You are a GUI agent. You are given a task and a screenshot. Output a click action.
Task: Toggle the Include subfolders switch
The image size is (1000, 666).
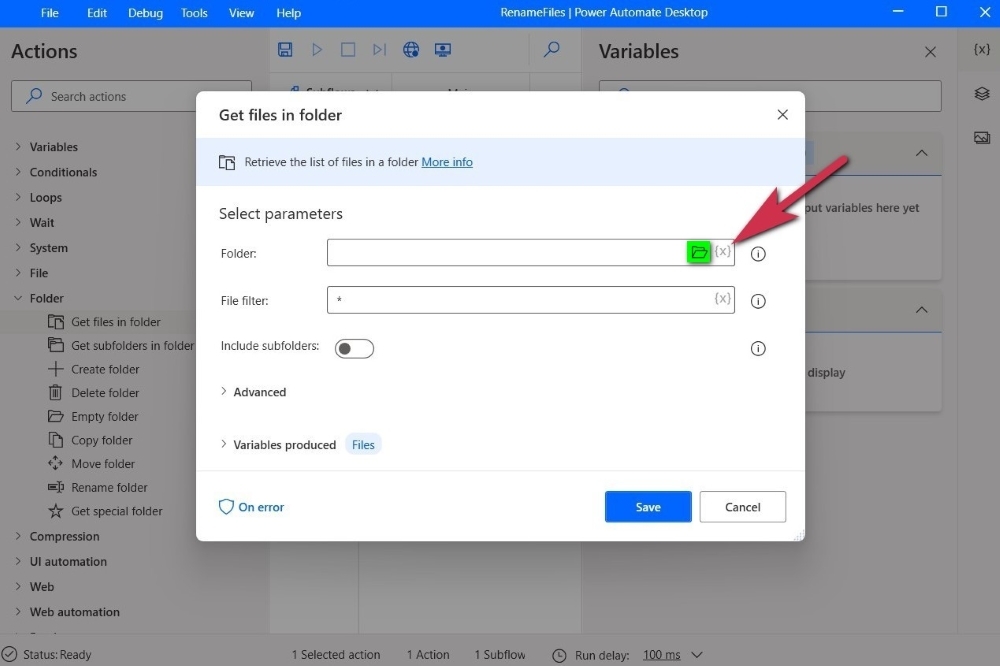[354, 348]
